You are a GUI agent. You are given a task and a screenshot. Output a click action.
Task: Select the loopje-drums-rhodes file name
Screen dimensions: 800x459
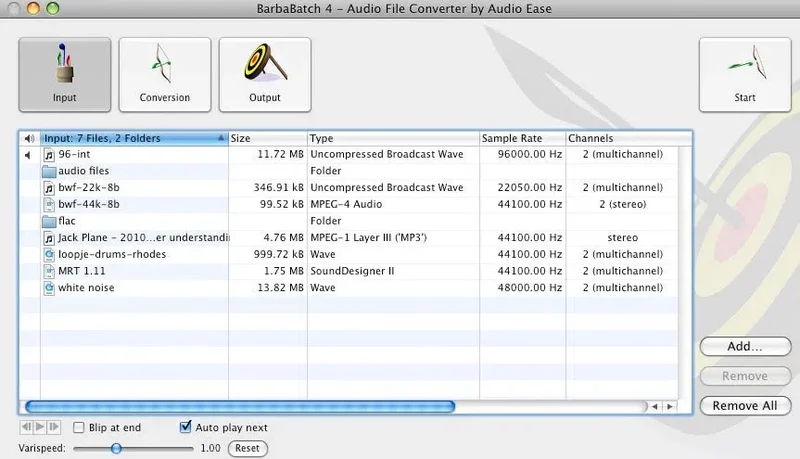click(x=112, y=254)
